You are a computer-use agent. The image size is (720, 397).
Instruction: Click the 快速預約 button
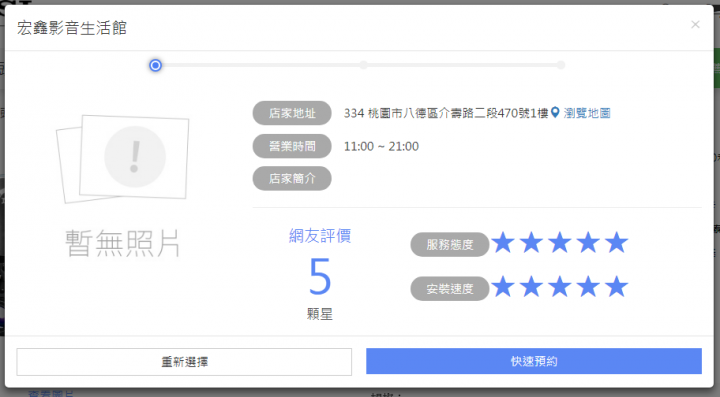coord(534,361)
